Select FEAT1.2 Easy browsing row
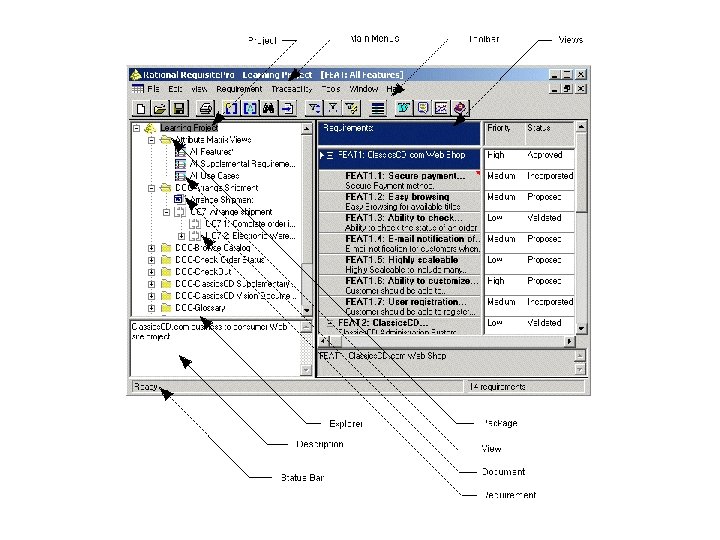The height and width of the screenshot is (540, 720). point(399,202)
